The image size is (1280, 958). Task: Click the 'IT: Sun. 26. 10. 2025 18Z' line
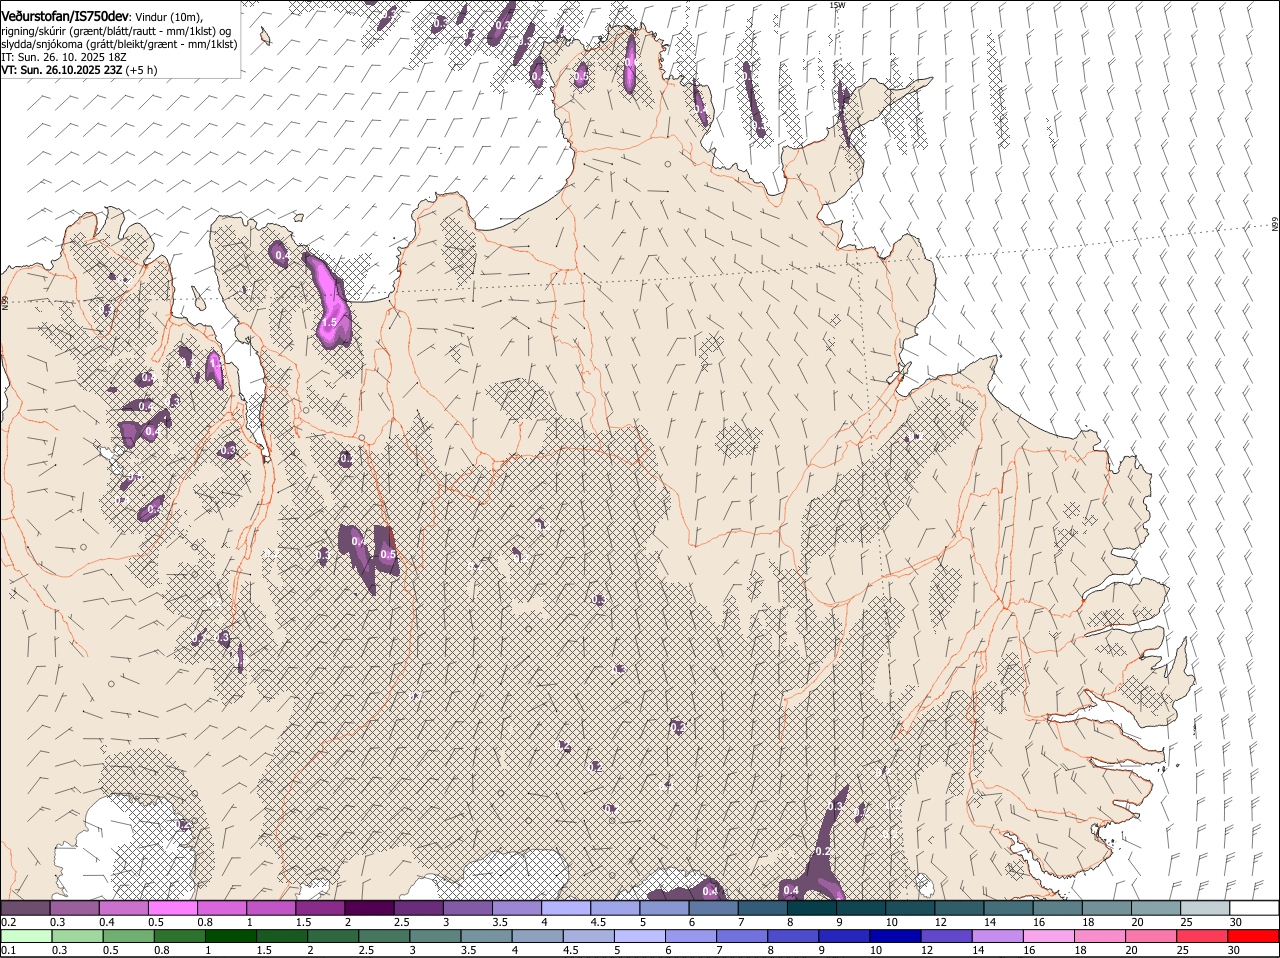(x=63, y=57)
